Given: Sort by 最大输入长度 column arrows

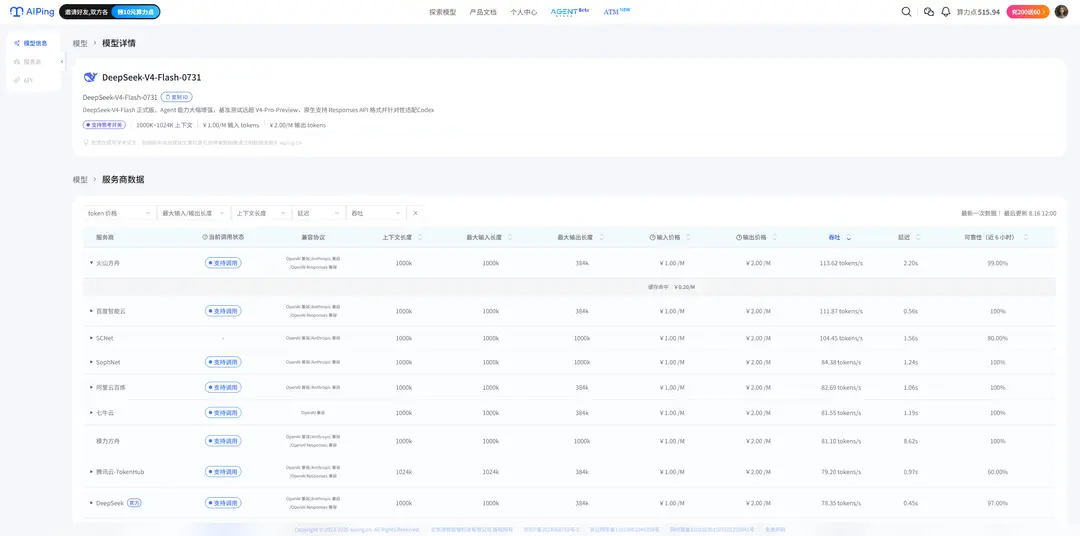Looking at the screenshot, I should [510, 237].
